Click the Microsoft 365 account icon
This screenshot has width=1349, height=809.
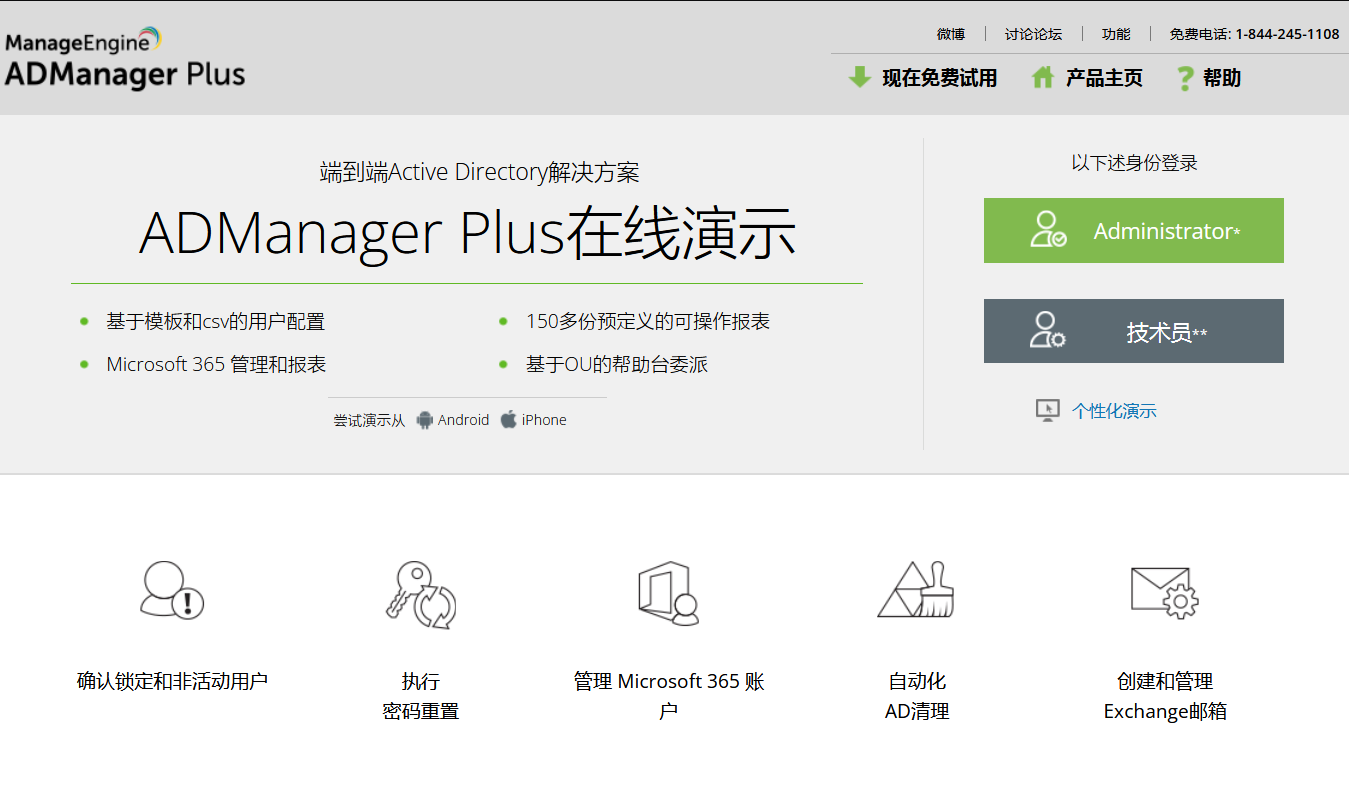[x=668, y=593]
